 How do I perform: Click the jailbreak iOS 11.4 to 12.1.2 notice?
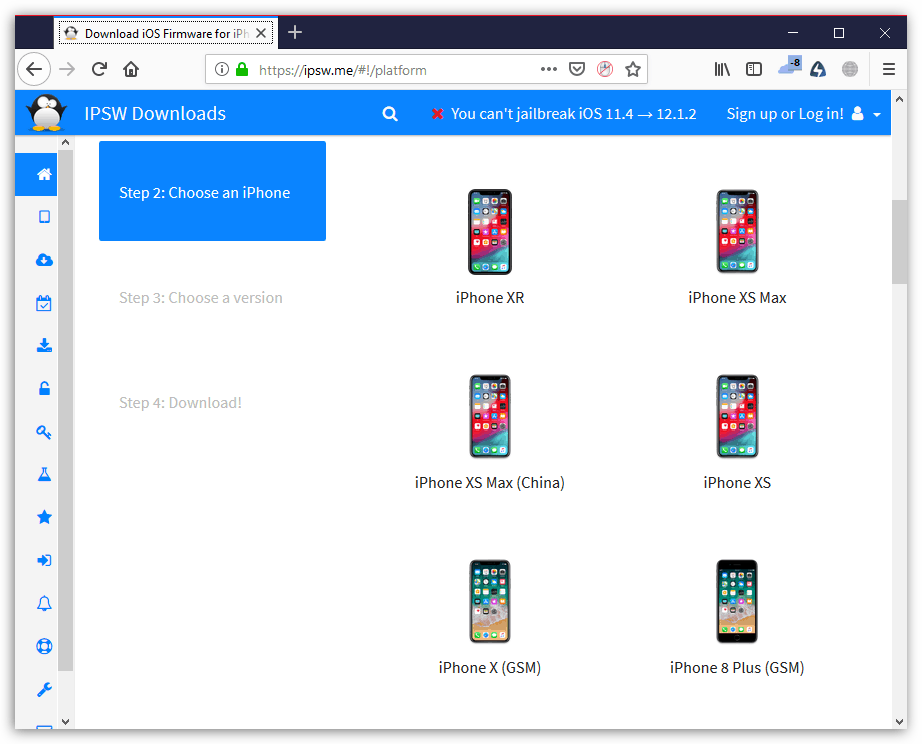tap(564, 114)
